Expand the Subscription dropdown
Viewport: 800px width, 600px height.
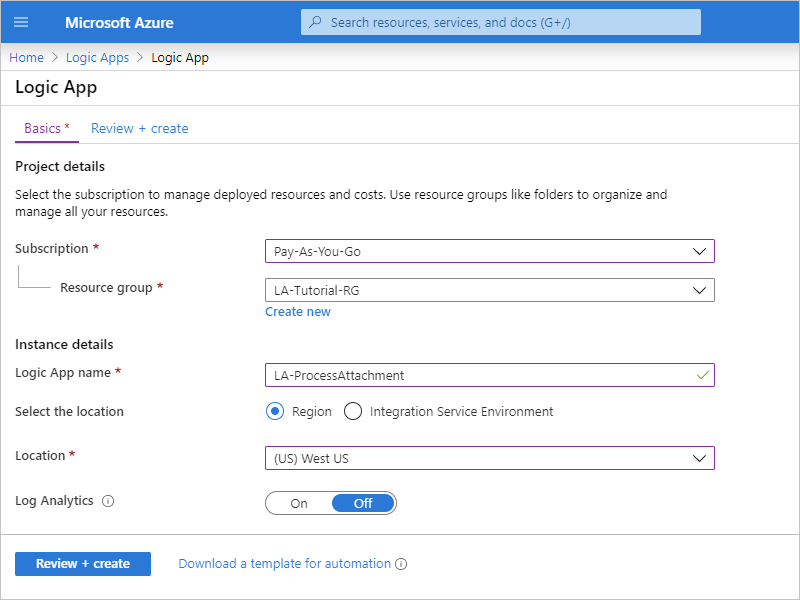coord(489,251)
